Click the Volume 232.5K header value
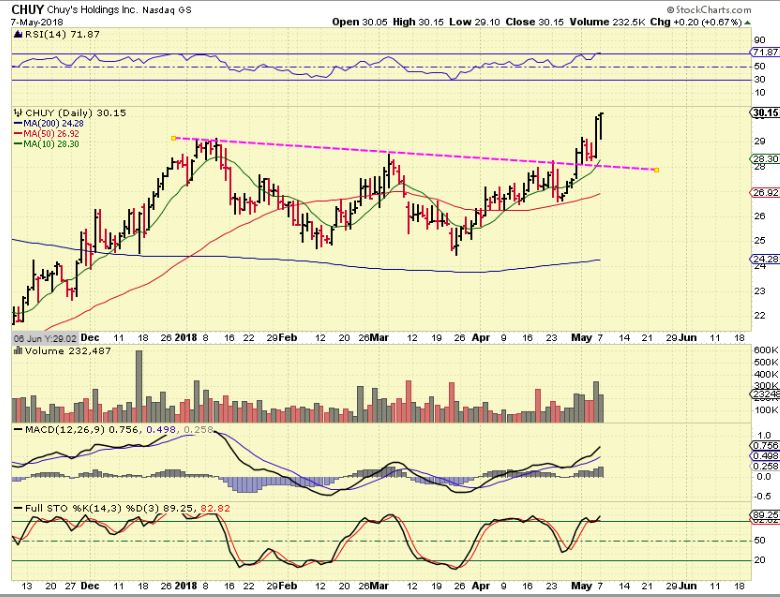Viewport: 780px width, 597px height. [x=607, y=22]
